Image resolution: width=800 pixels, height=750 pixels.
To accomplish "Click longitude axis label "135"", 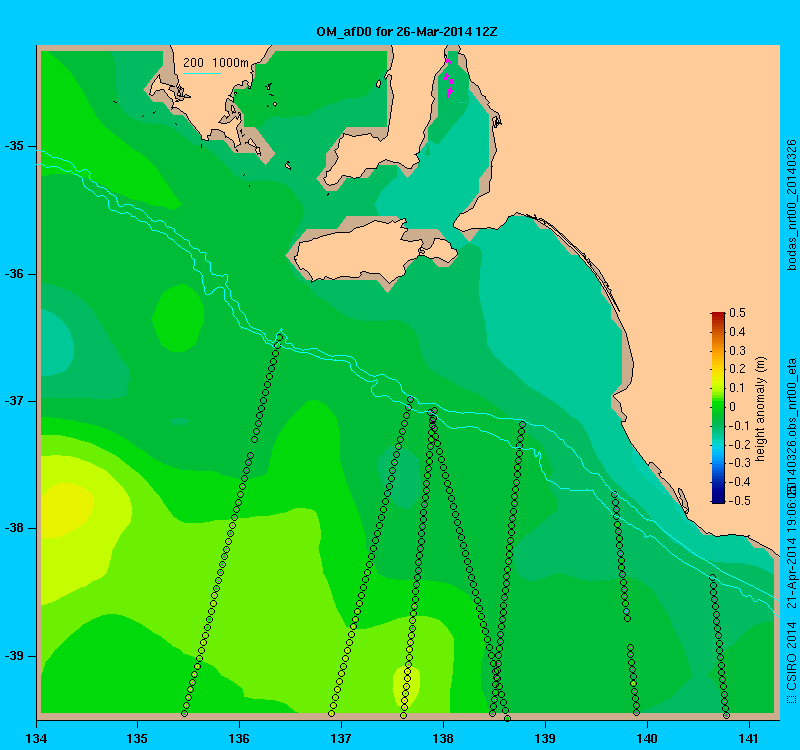I will pyautogui.click(x=137, y=739).
